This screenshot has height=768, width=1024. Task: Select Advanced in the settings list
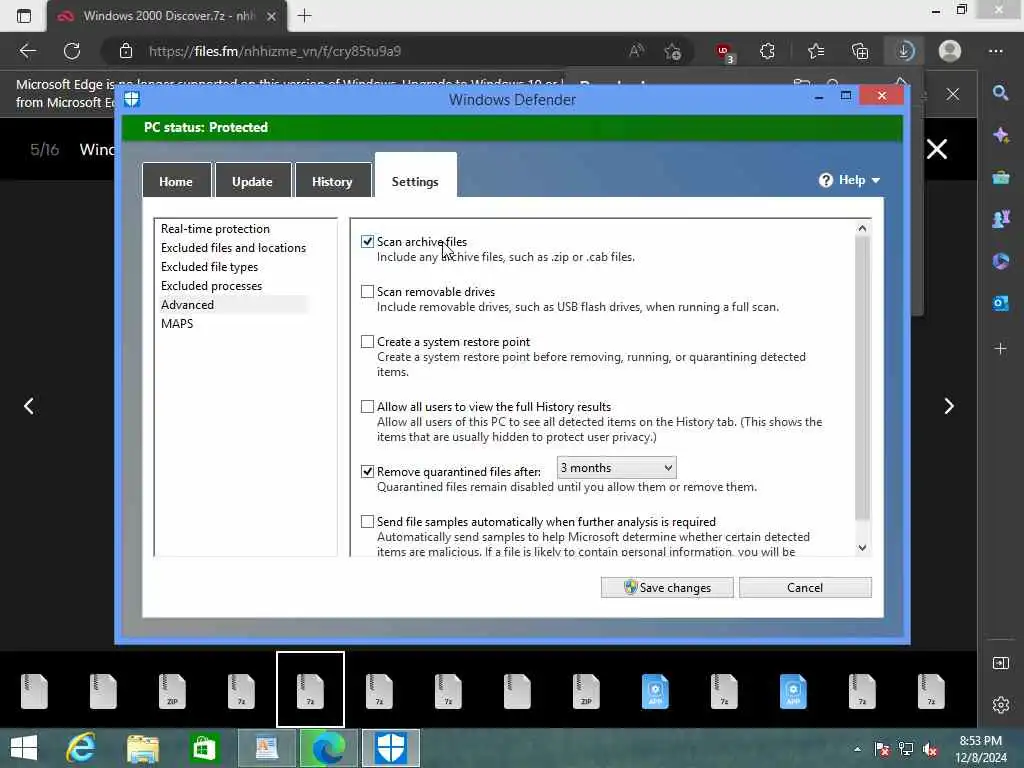(187, 304)
